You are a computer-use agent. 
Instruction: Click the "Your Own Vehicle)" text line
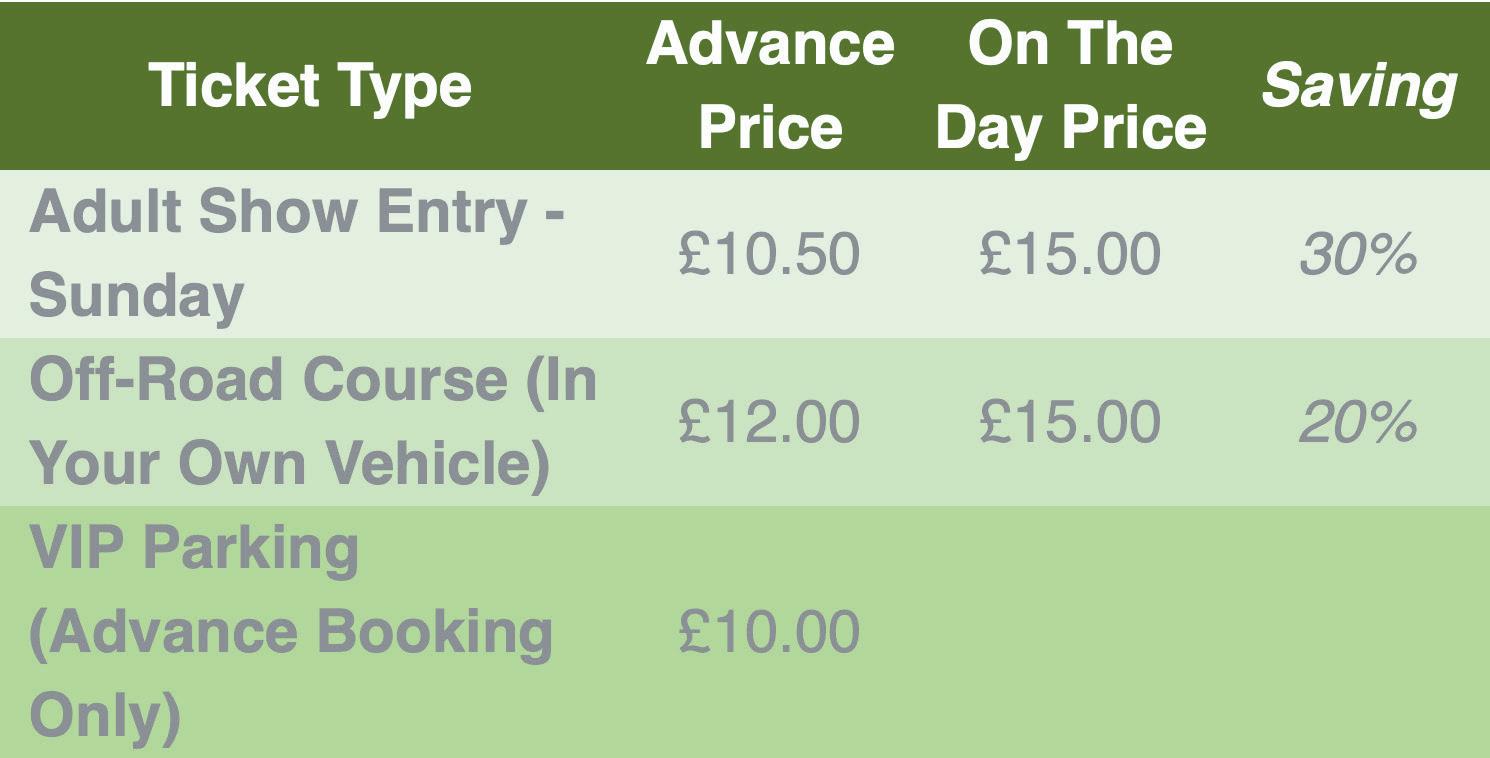point(290,463)
